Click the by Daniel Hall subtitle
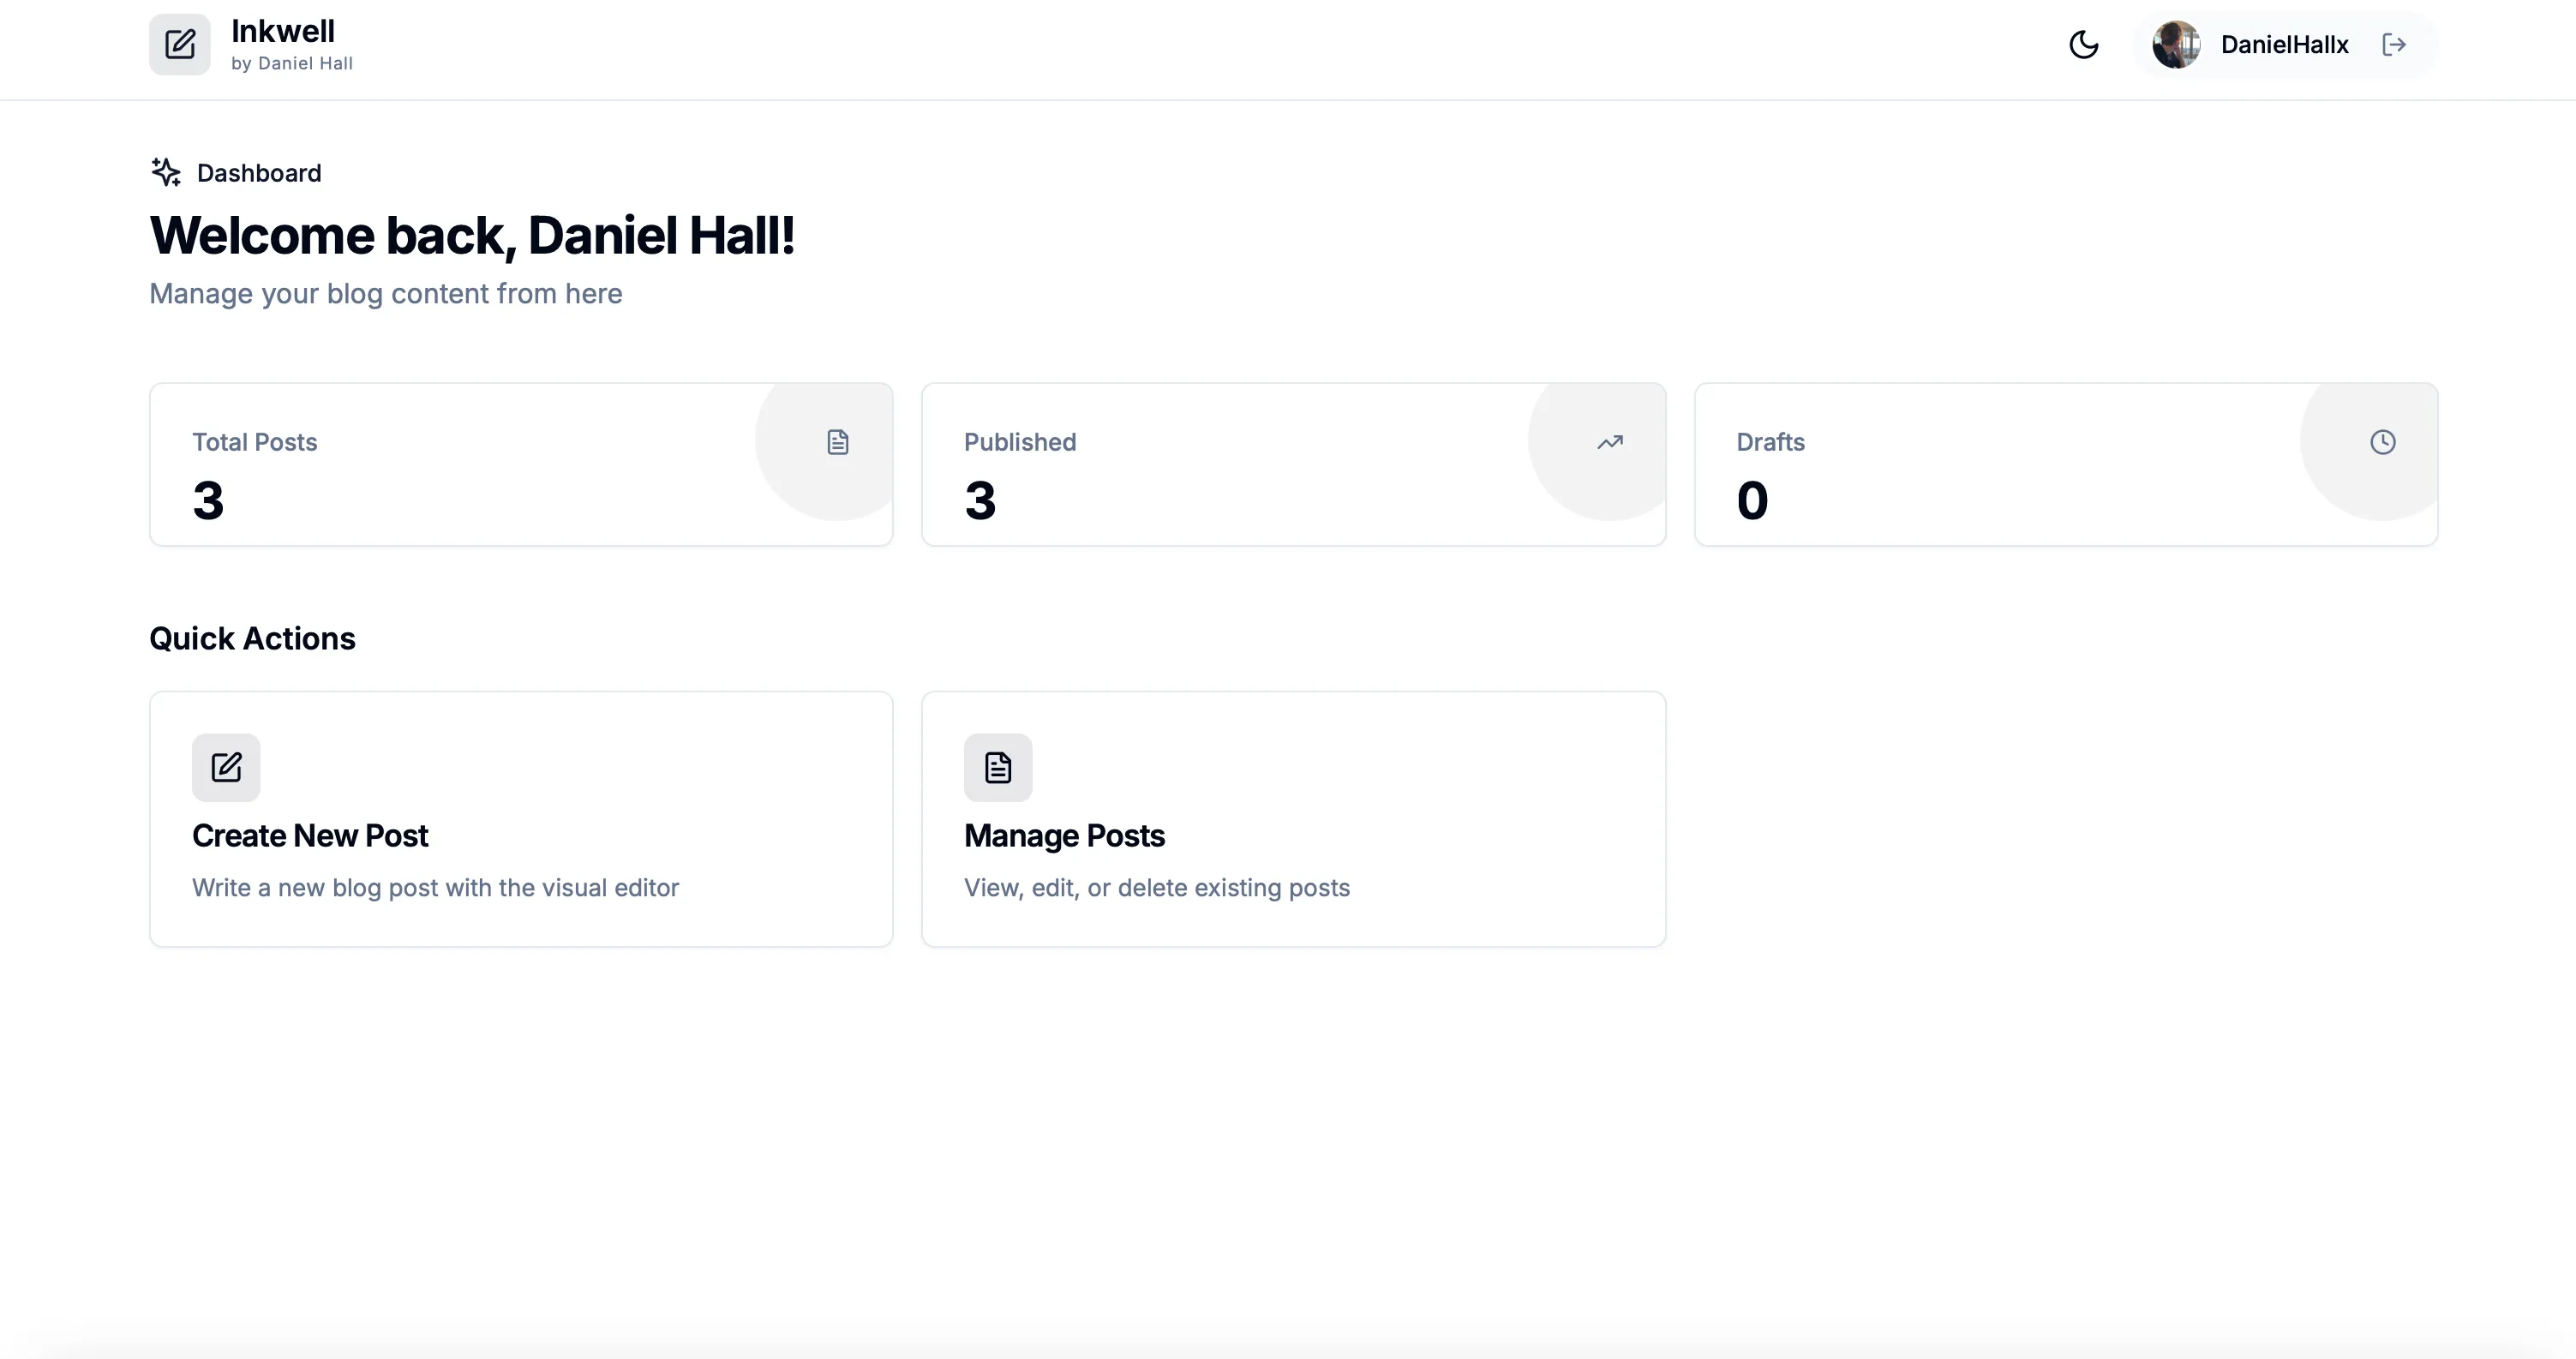Screen dimensions: 2576x1359 pos(291,63)
